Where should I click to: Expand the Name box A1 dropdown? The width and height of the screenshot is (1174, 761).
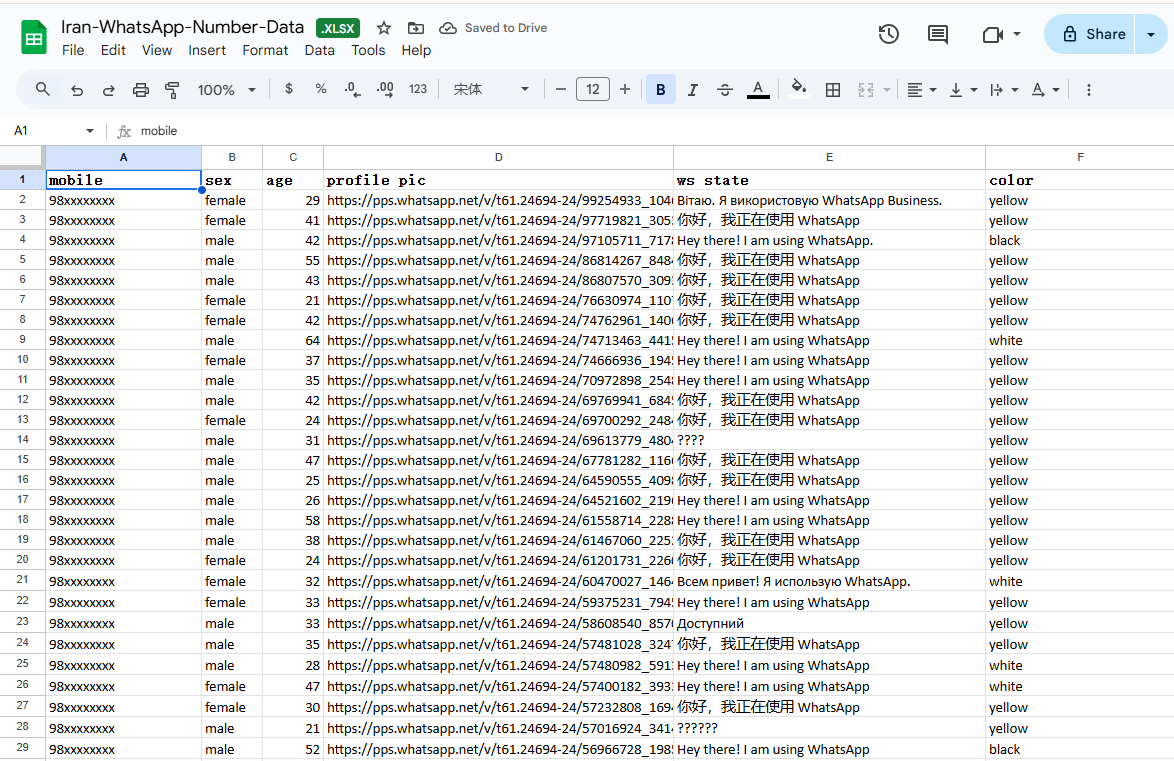point(90,130)
